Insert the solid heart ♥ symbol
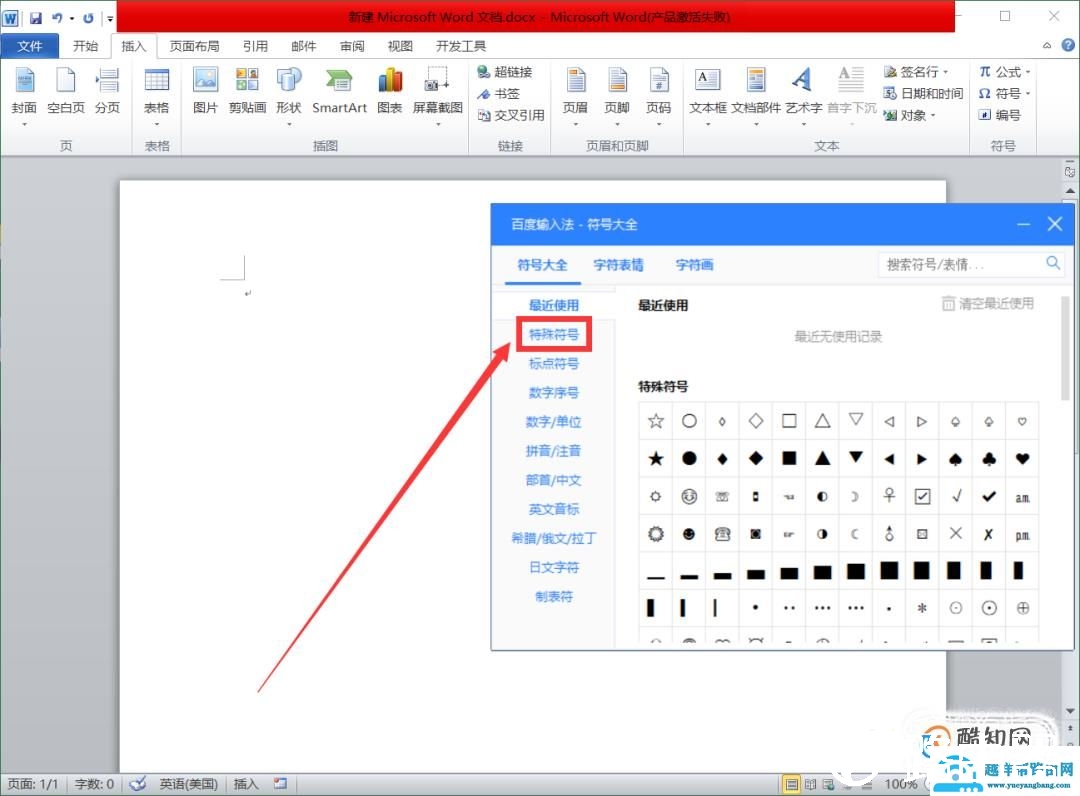The width and height of the screenshot is (1080, 796). tap(1022, 459)
